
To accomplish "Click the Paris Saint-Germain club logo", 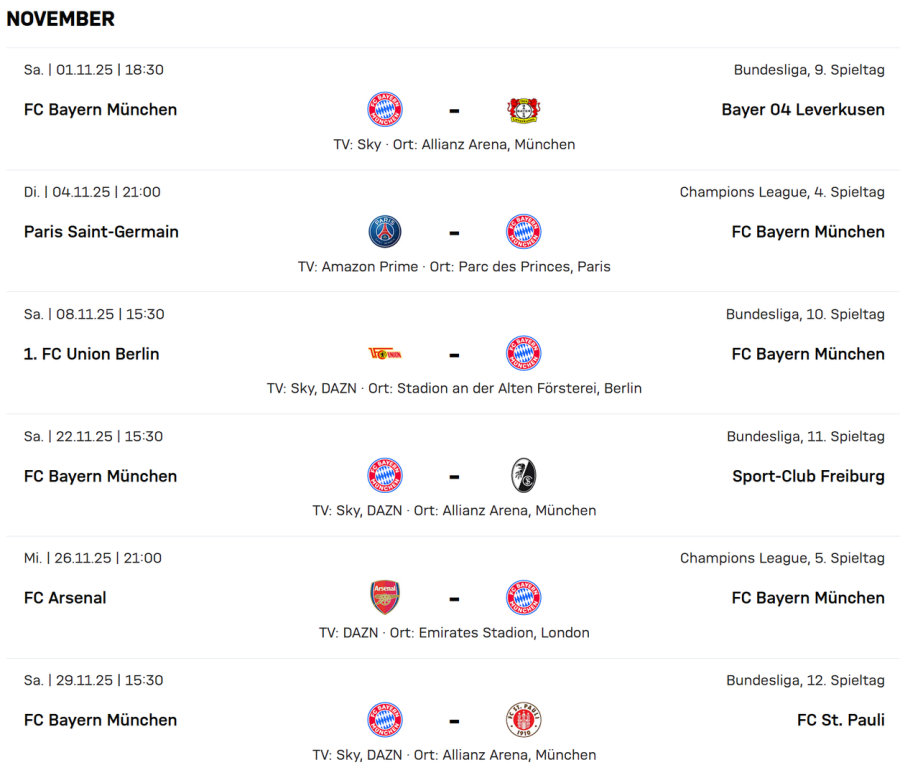I will (x=385, y=232).
